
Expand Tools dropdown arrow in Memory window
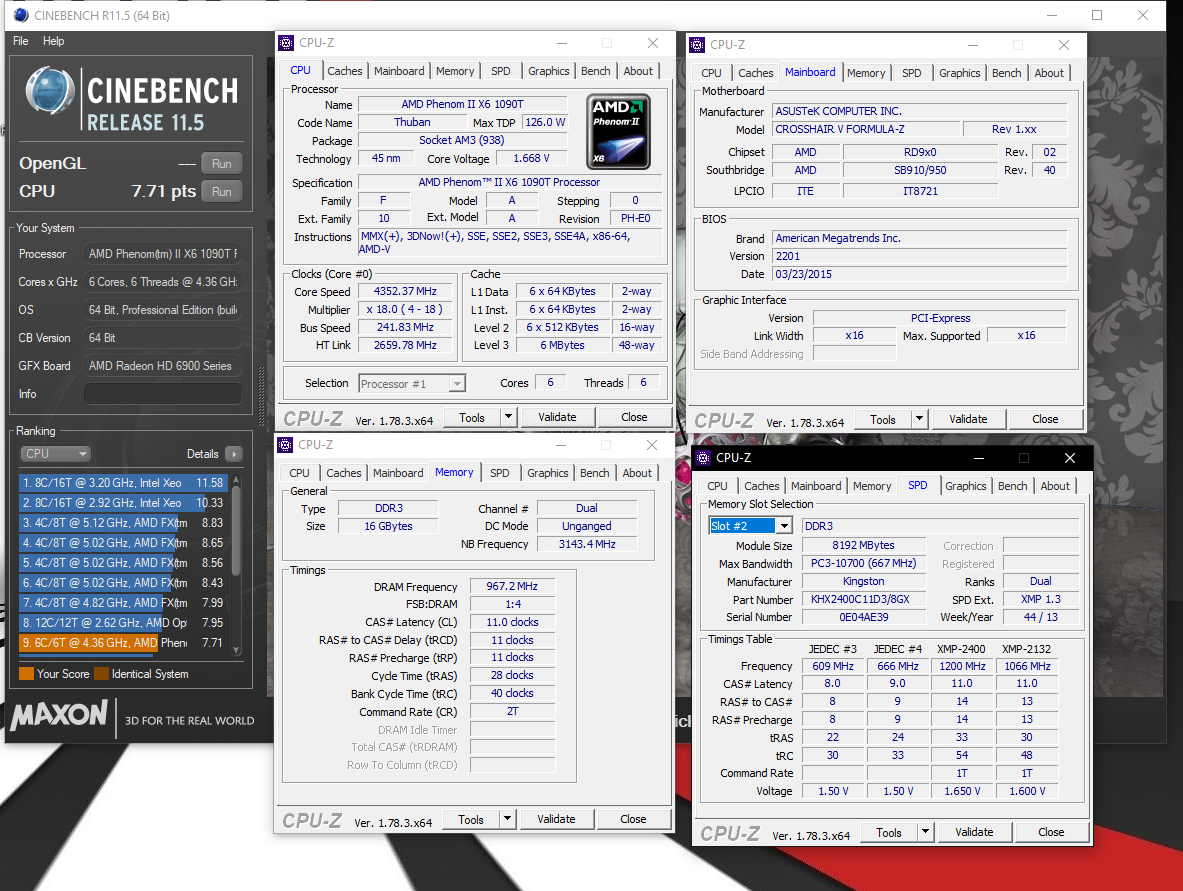click(x=507, y=819)
